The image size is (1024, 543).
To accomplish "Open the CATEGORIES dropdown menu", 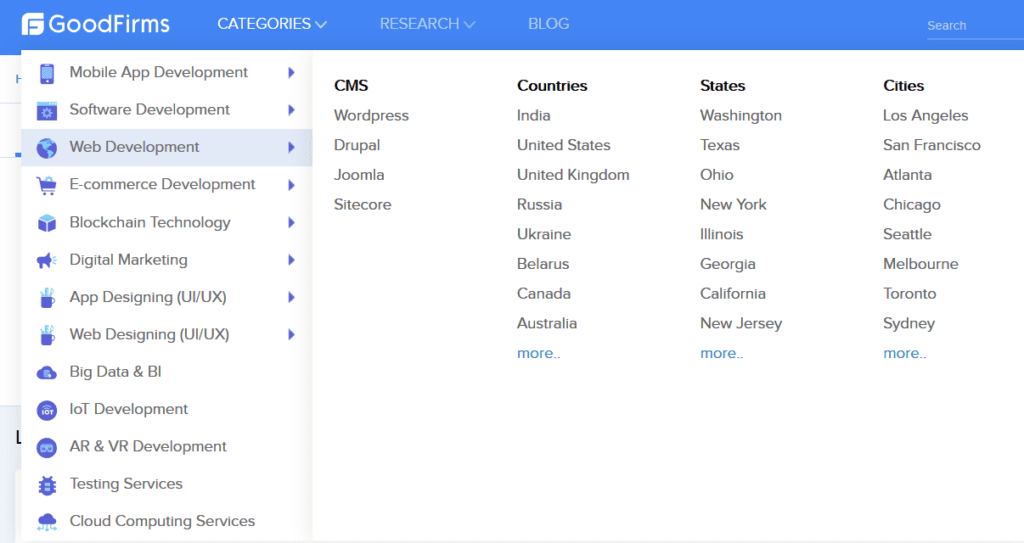I will pos(272,24).
